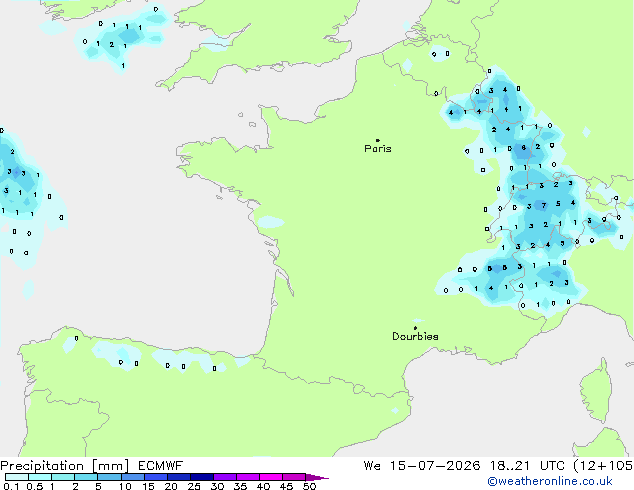Click the 7 mm precipitation value on the map
The width and height of the screenshot is (634, 490).
[544, 205]
